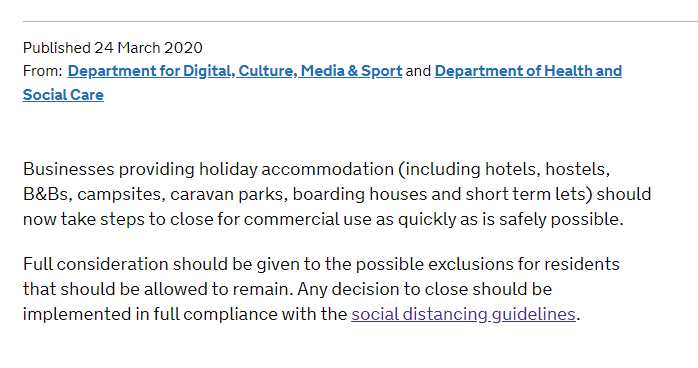This screenshot has width=698, height=368.
Task: Click the word 'Businesses' starting the first paragraph
Action: [69, 169]
